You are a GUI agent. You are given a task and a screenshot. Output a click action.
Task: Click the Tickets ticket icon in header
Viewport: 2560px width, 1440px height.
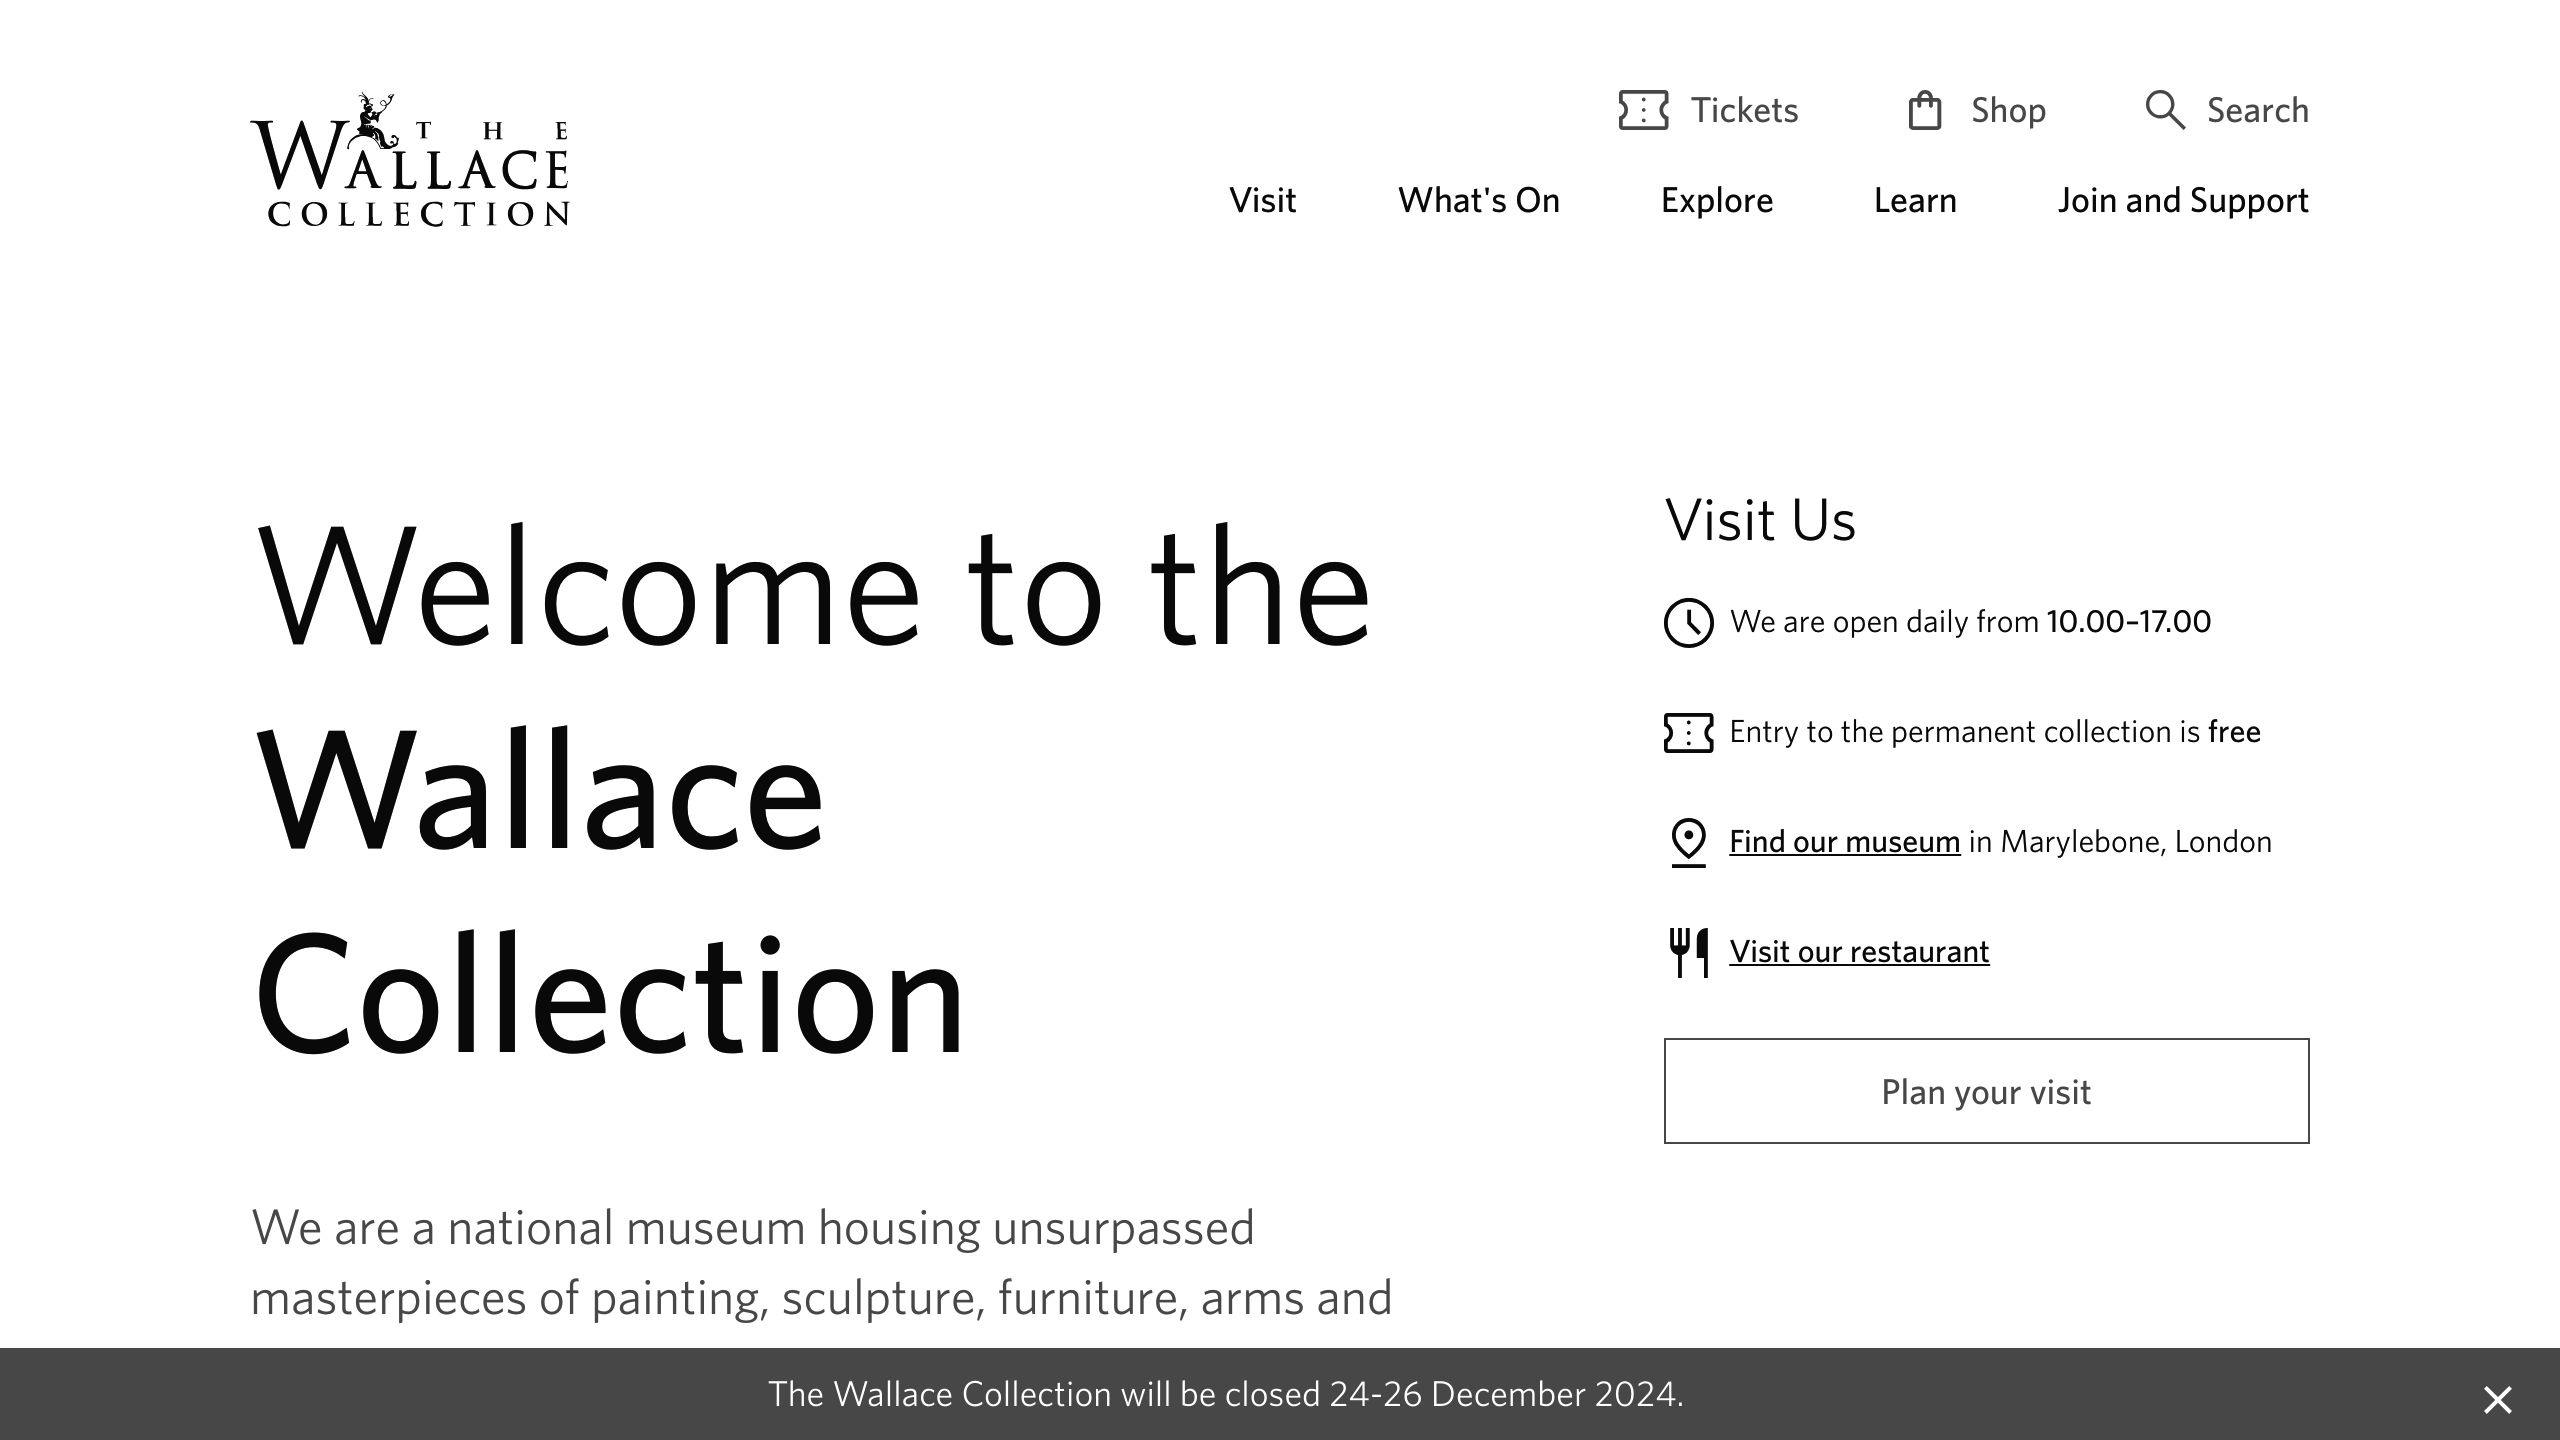[1643, 110]
